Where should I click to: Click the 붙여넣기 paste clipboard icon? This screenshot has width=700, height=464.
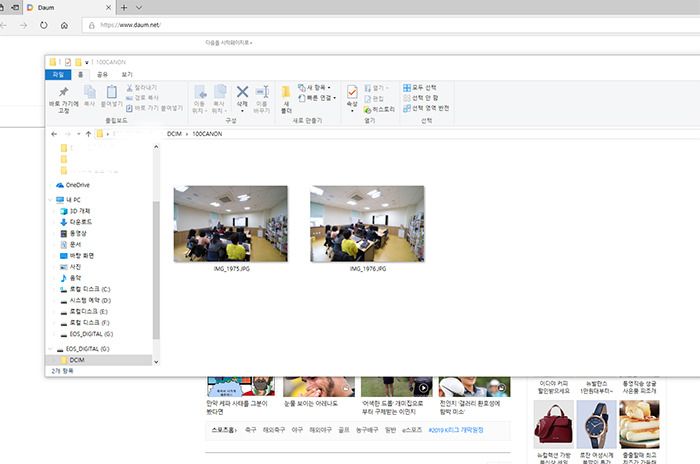point(111,92)
